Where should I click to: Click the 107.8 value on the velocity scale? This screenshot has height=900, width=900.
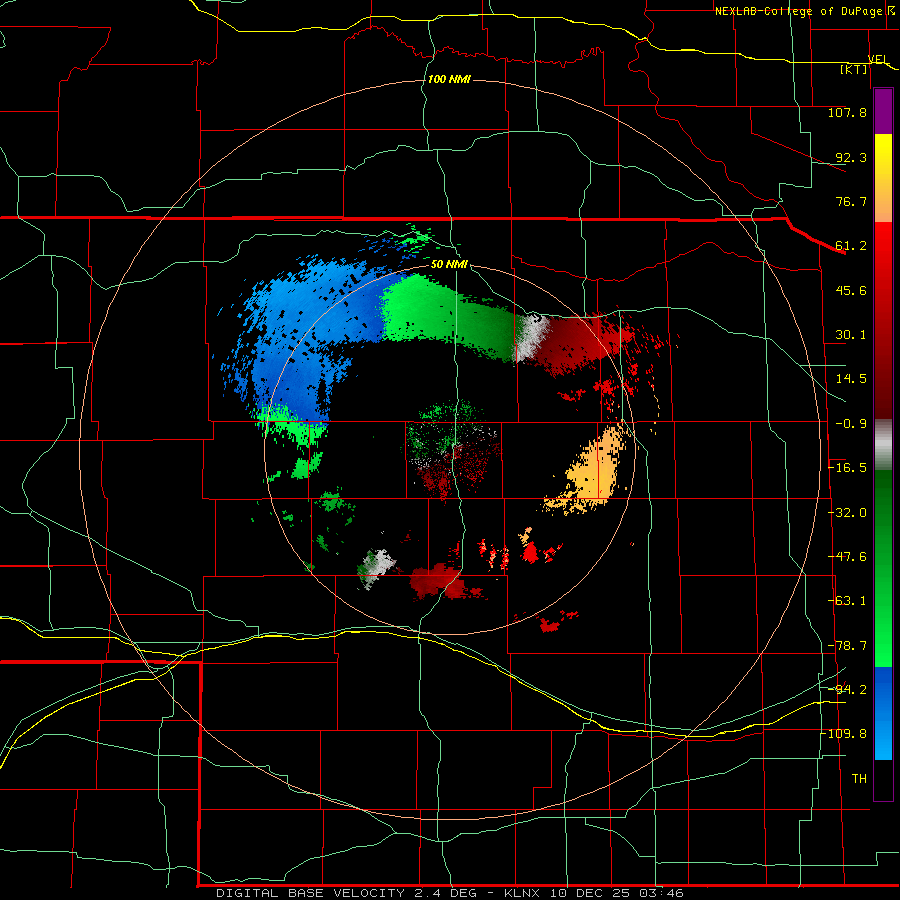[x=847, y=112]
